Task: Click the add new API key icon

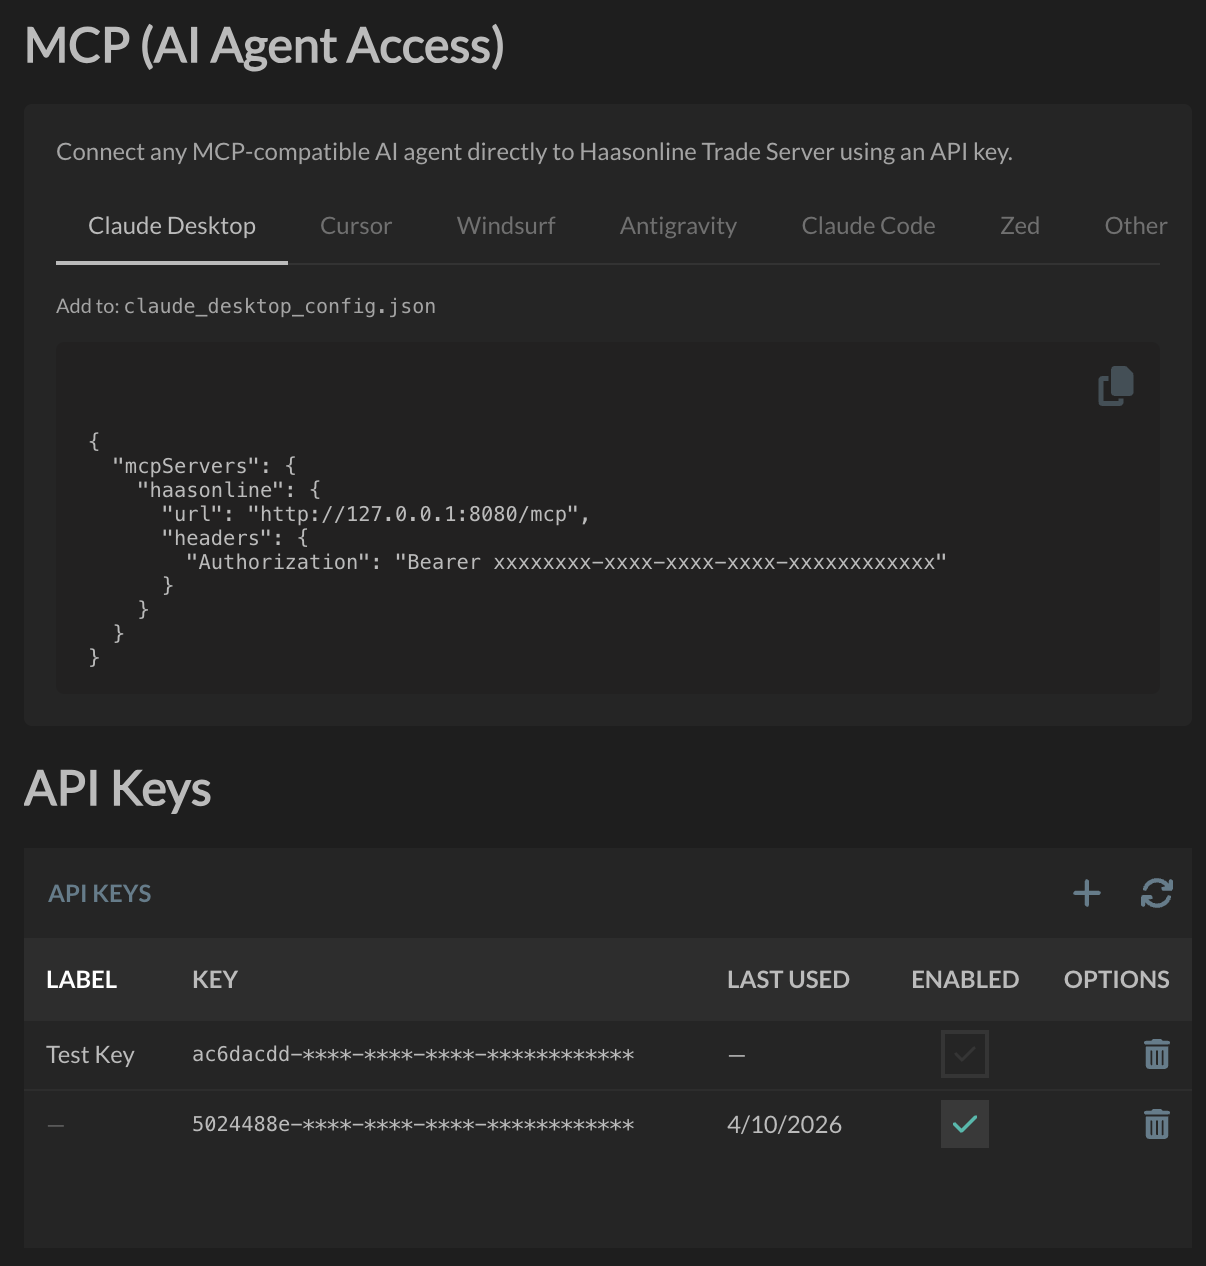Action: (x=1086, y=893)
